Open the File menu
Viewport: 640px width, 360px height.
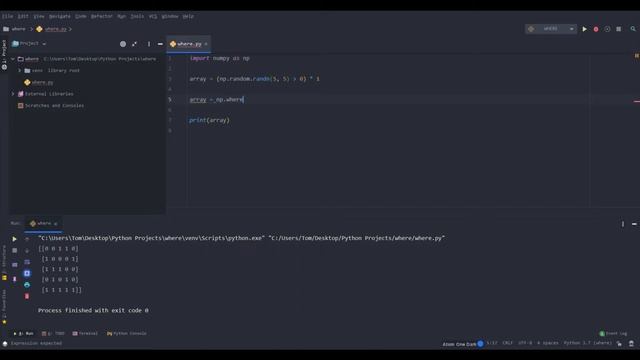(x=7, y=16)
